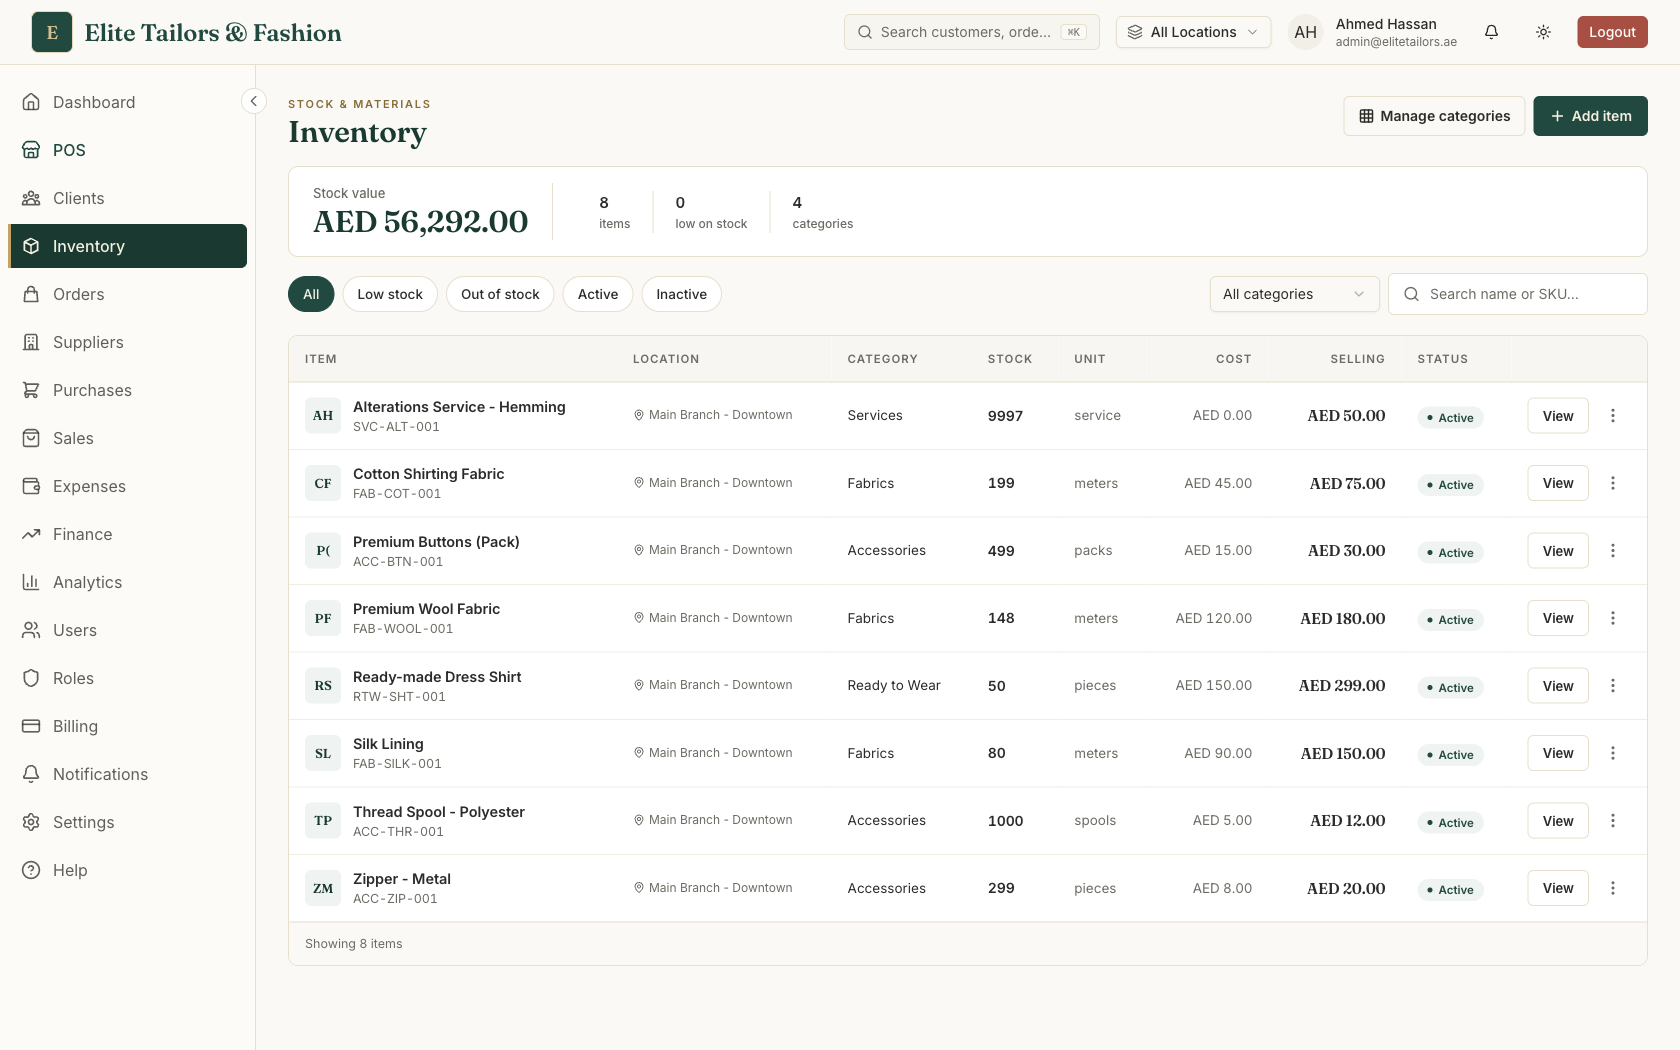Open the All Locations dropdown
Viewport: 1680px width, 1050px height.
pyautogui.click(x=1193, y=32)
